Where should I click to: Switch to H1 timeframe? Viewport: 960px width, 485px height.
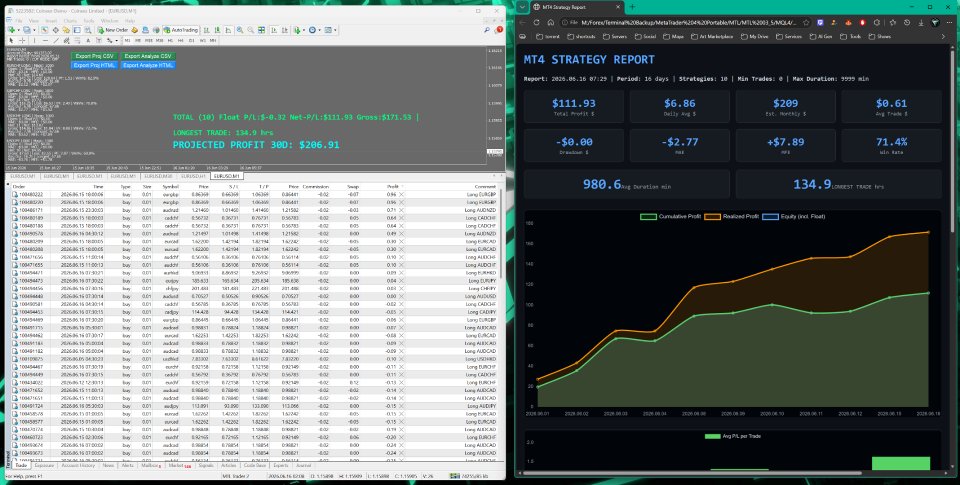(170, 40)
